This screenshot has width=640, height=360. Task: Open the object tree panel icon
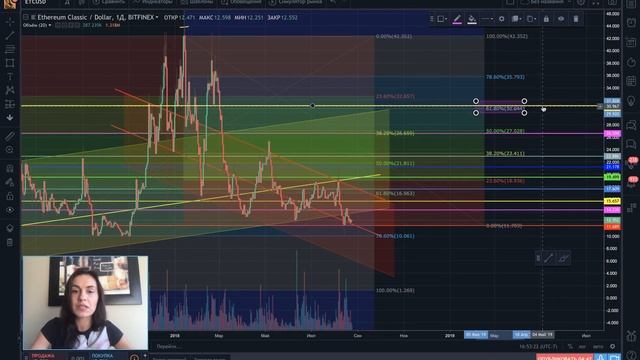coord(10,228)
